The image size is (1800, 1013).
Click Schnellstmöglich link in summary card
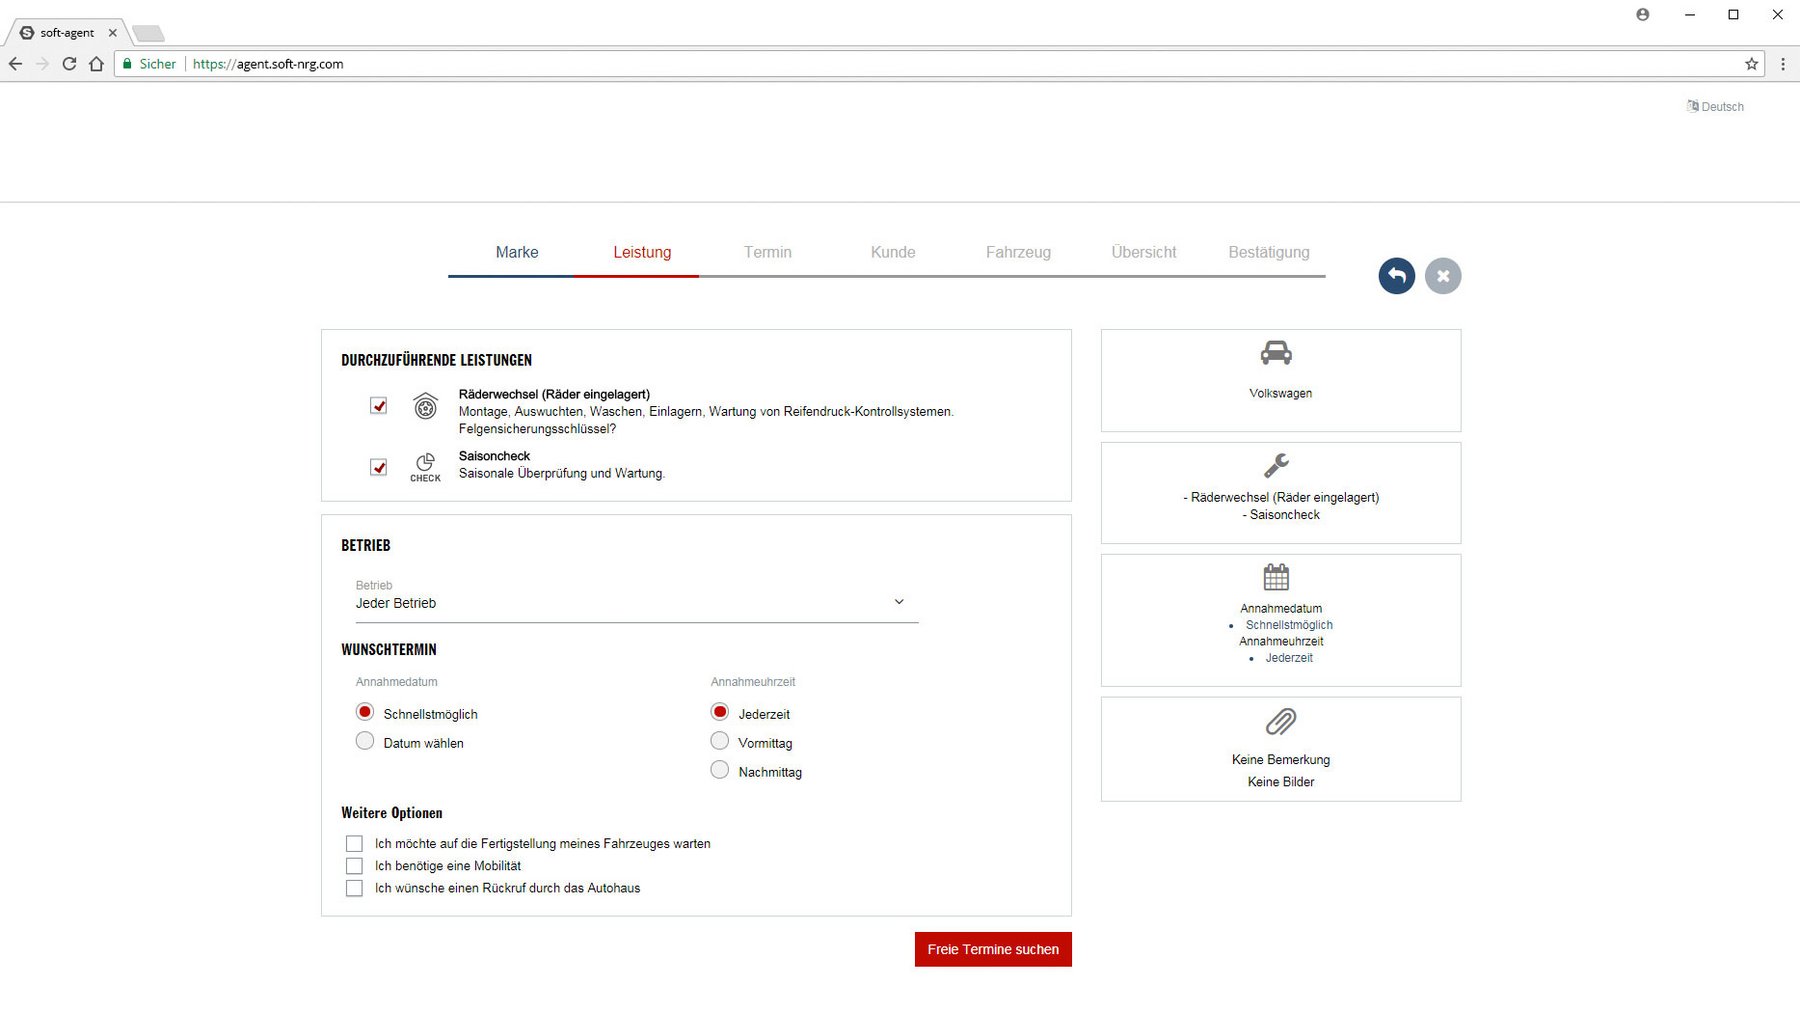pyautogui.click(x=1289, y=625)
